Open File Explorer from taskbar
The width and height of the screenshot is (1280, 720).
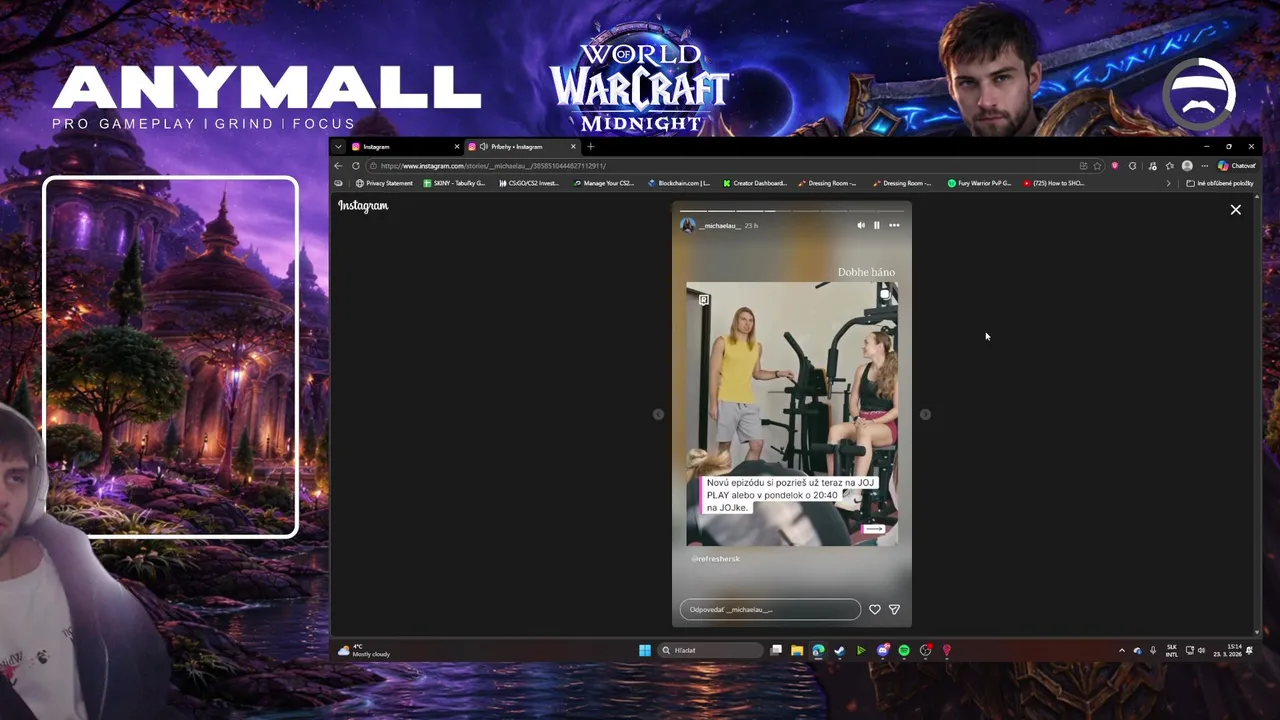(x=797, y=650)
